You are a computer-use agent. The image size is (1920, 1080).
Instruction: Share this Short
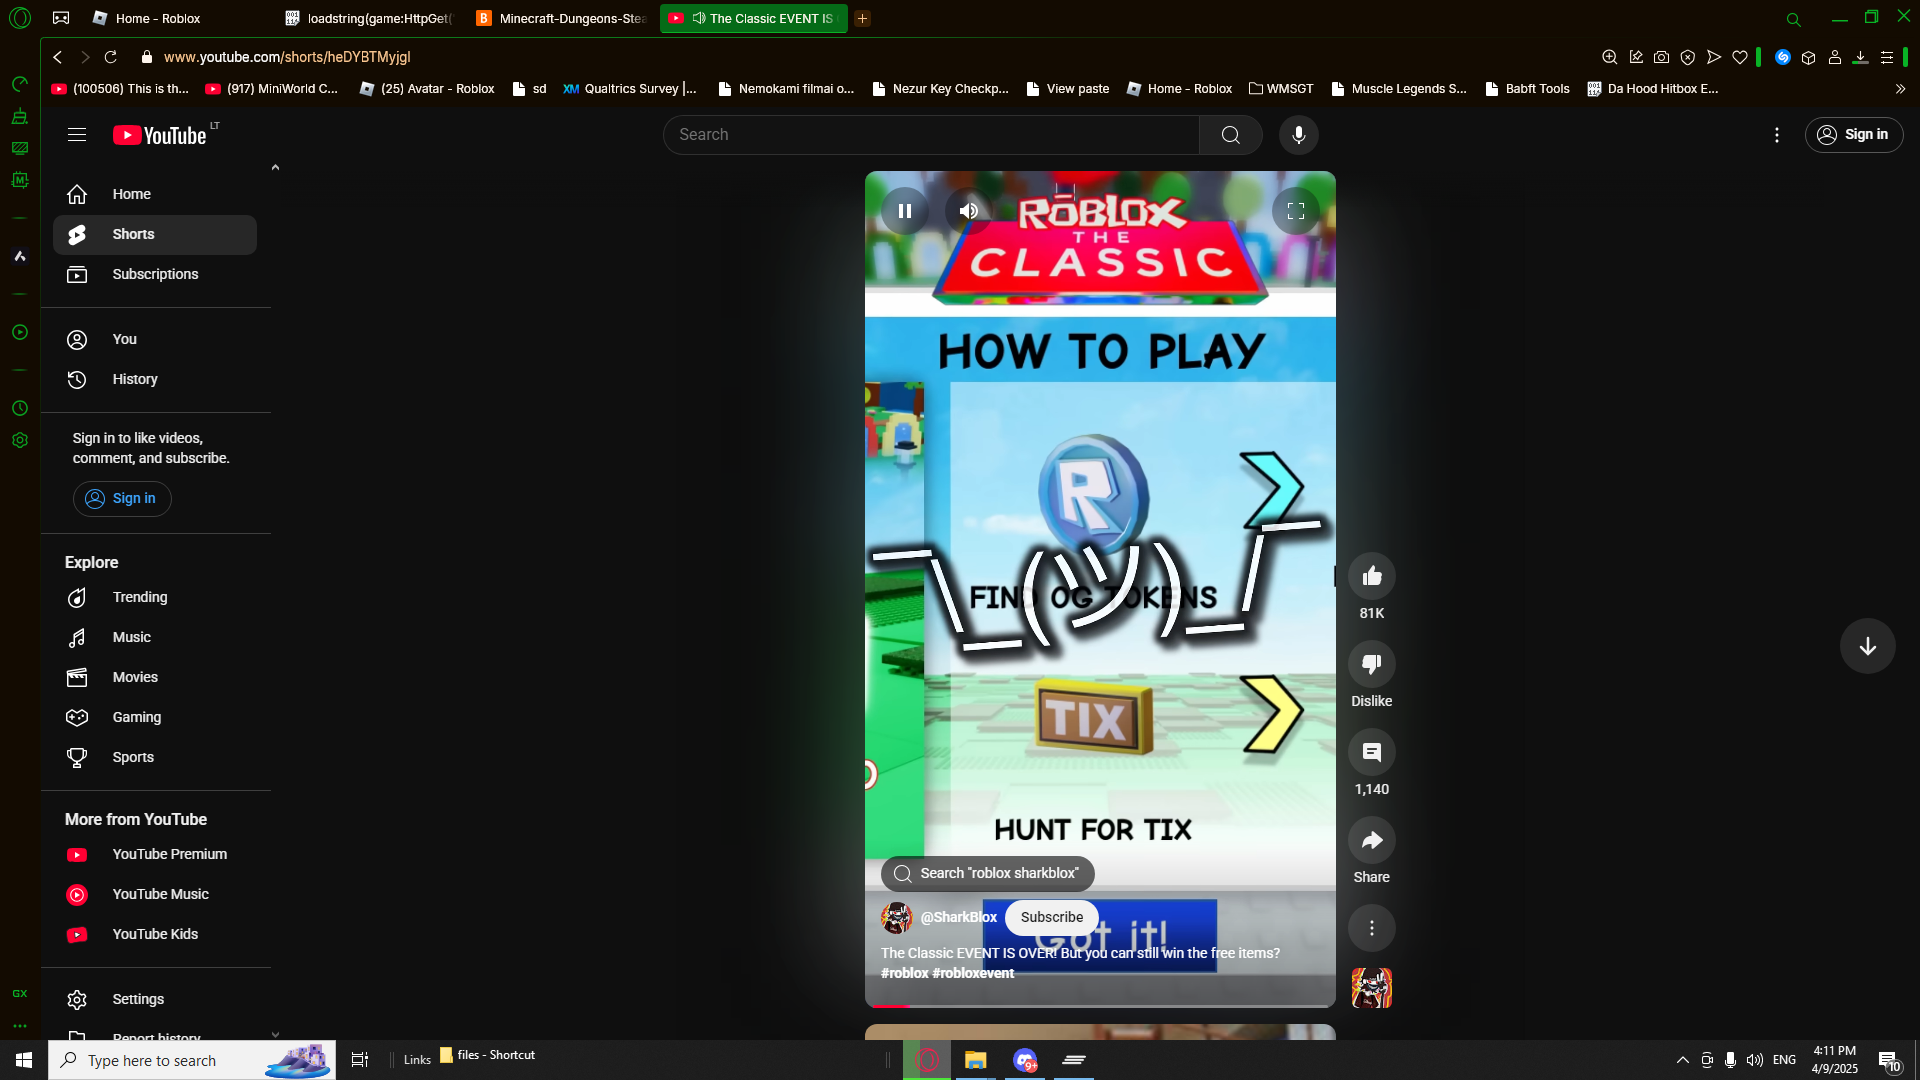[x=1372, y=840]
